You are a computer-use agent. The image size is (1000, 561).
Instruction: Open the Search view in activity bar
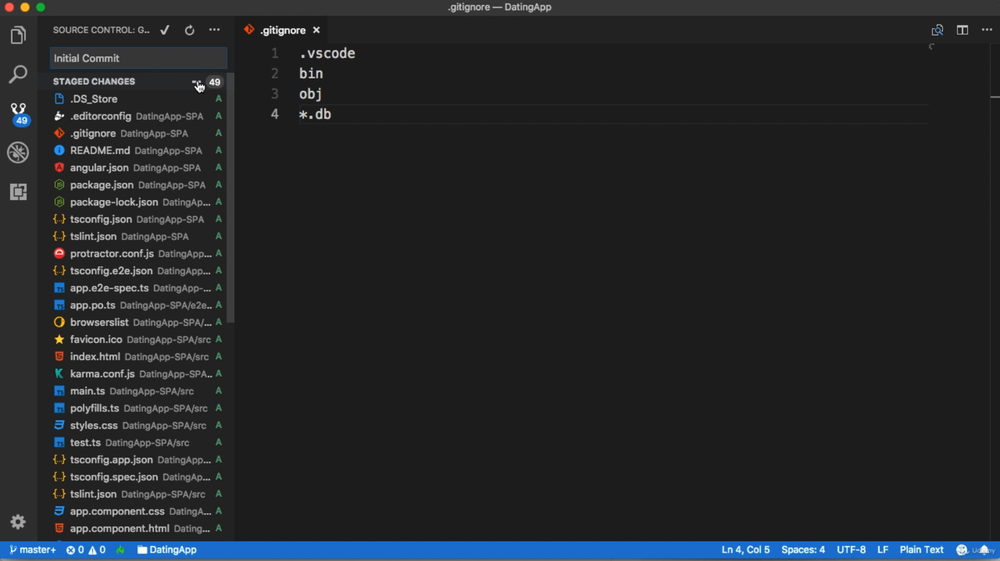(x=18, y=74)
